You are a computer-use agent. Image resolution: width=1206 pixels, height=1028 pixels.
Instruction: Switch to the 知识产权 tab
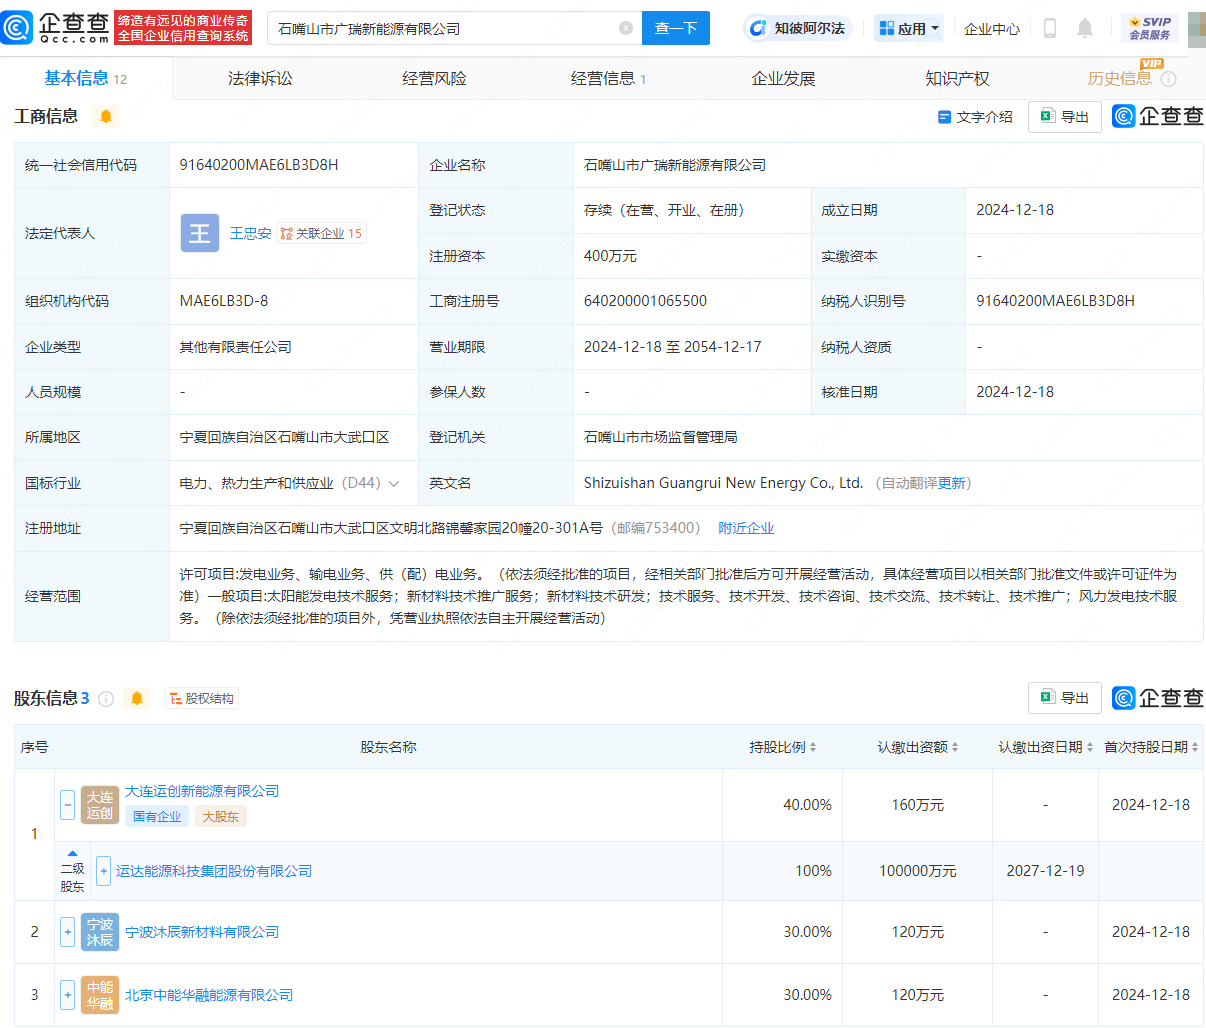point(957,78)
